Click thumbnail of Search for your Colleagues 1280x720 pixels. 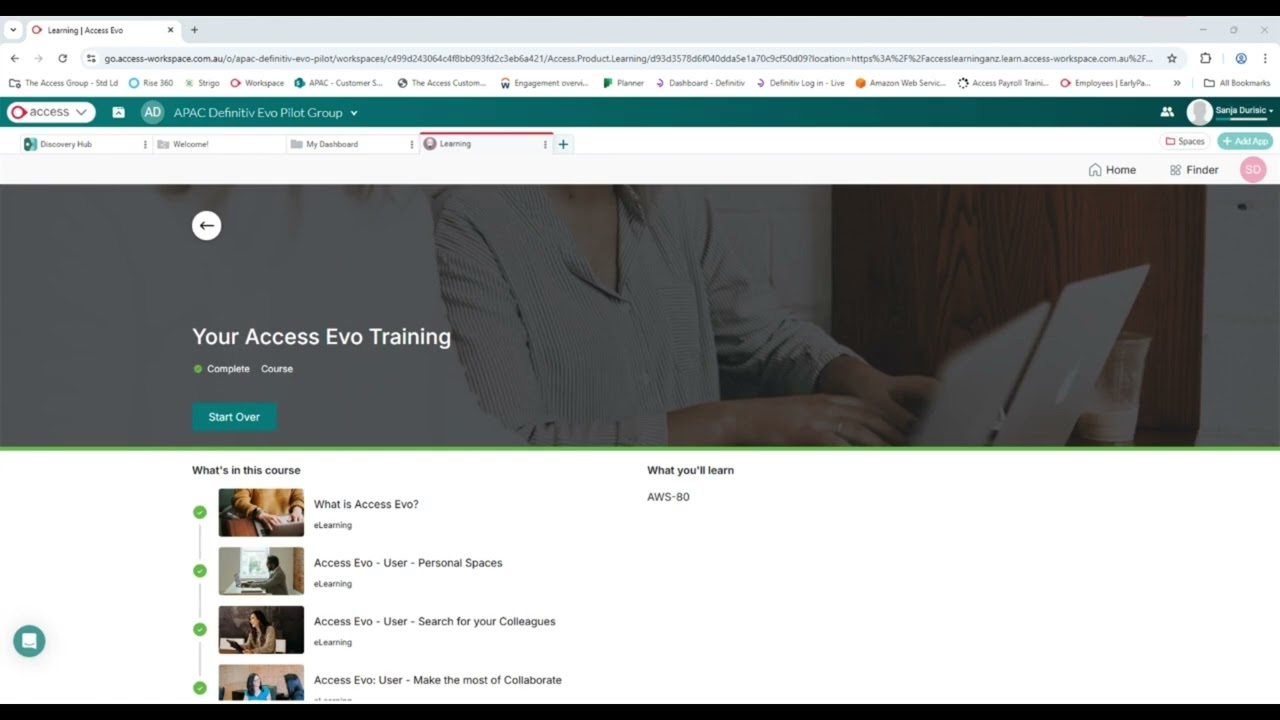261,630
